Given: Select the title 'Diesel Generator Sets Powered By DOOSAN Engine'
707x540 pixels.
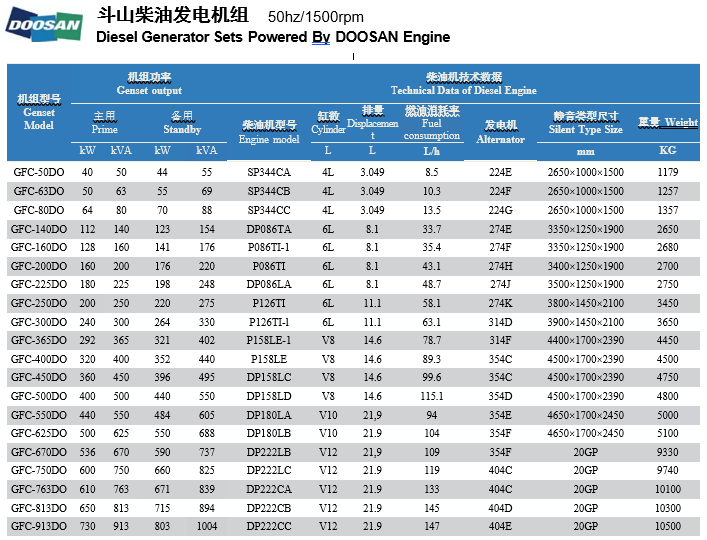Looking at the screenshot, I should pyautogui.click(x=273, y=37).
